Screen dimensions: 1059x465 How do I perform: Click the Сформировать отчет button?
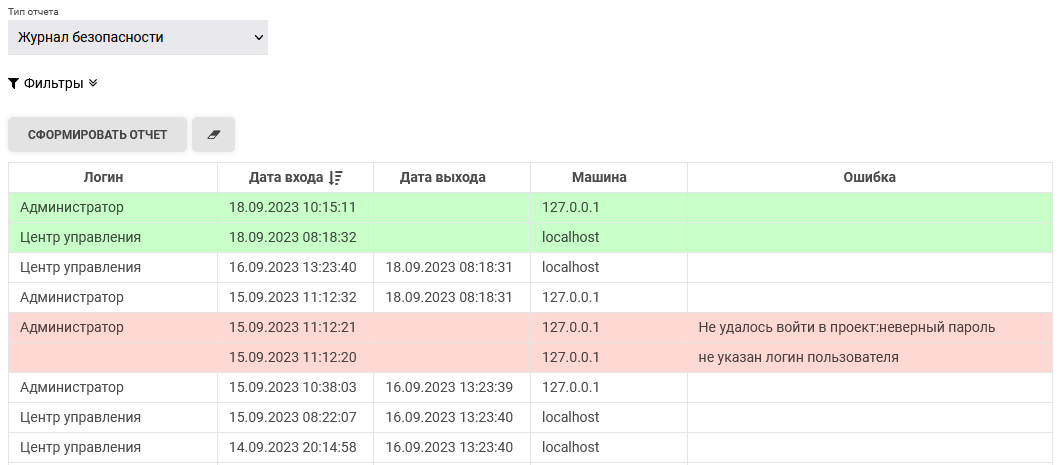97,134
